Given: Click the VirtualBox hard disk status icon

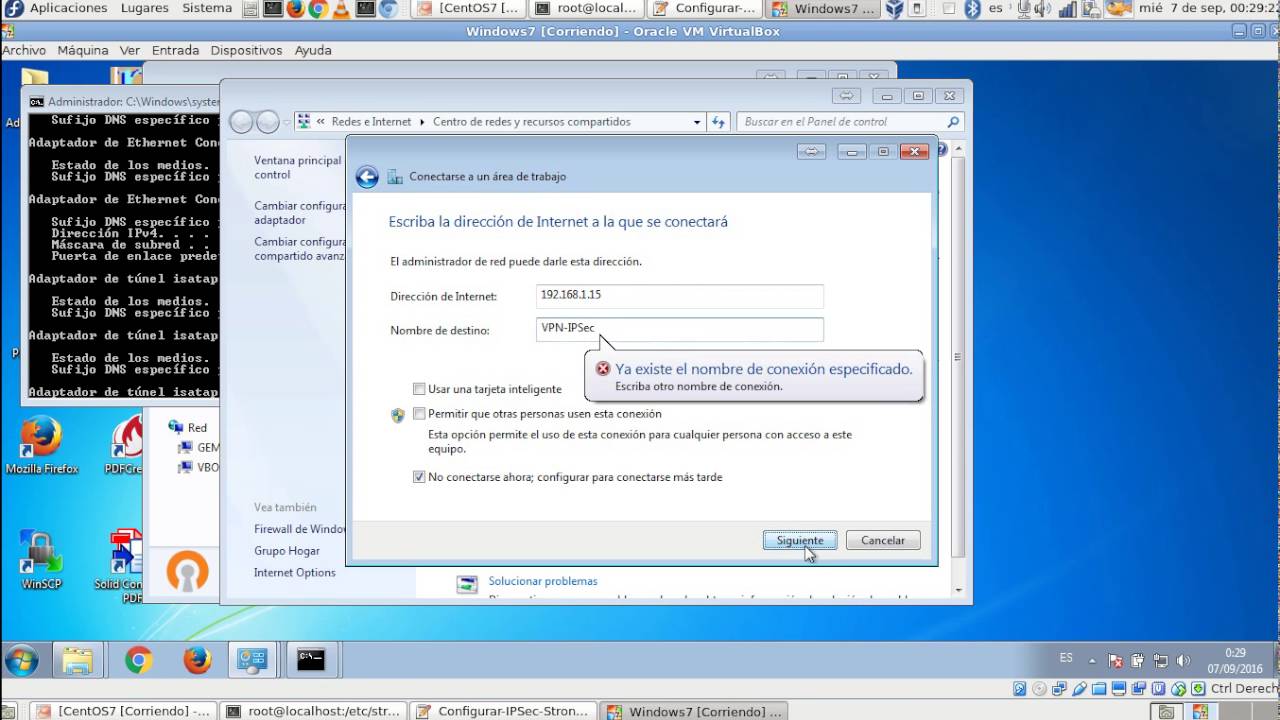Looking at the screenshot, I should [x=1019, y=688].
